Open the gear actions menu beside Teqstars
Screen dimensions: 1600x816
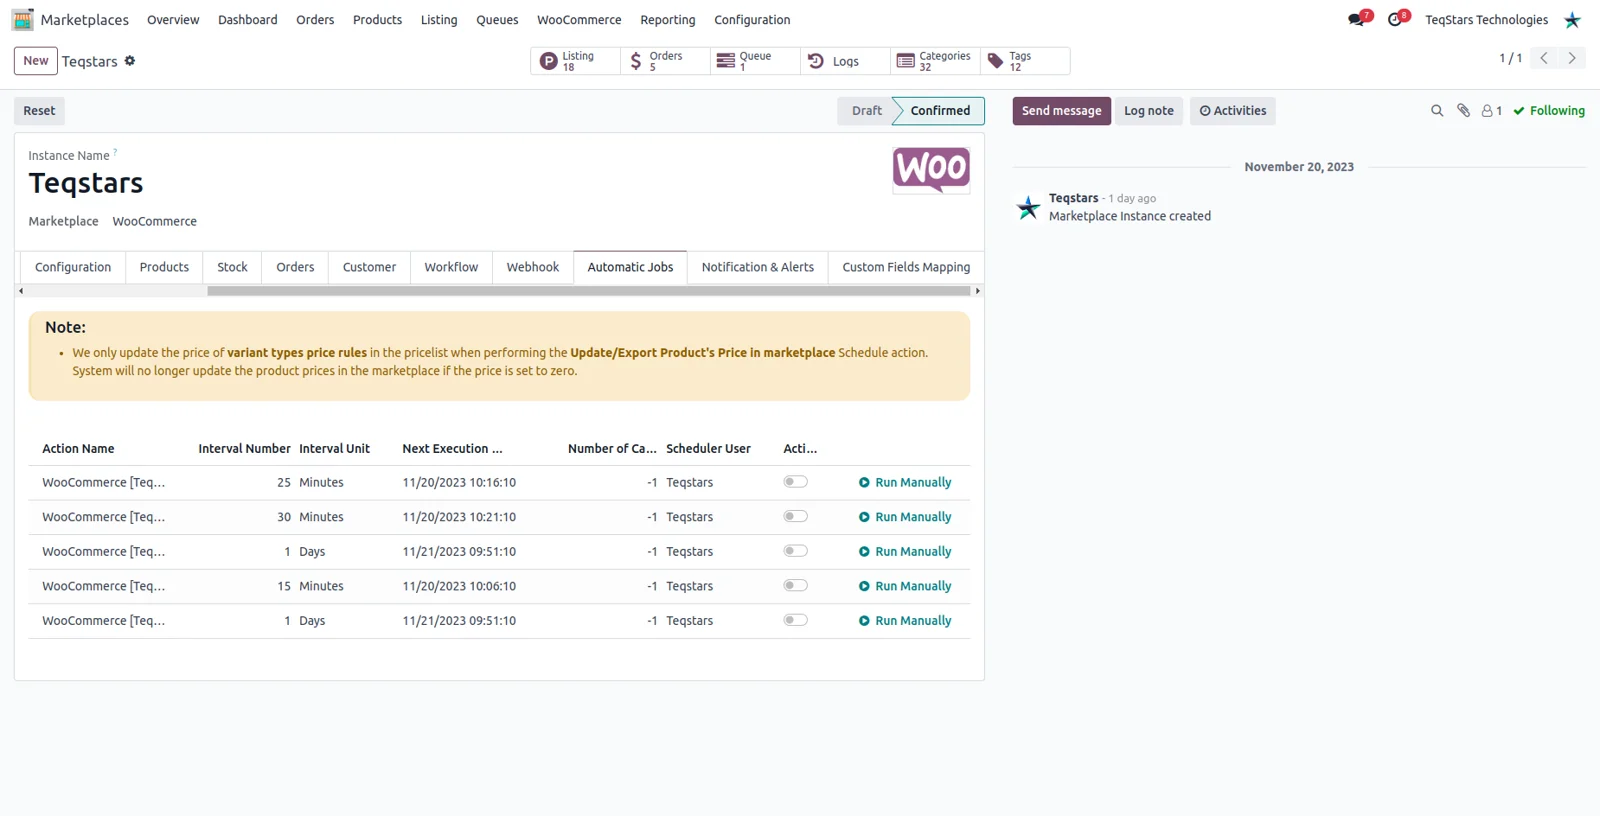(130, 61)
